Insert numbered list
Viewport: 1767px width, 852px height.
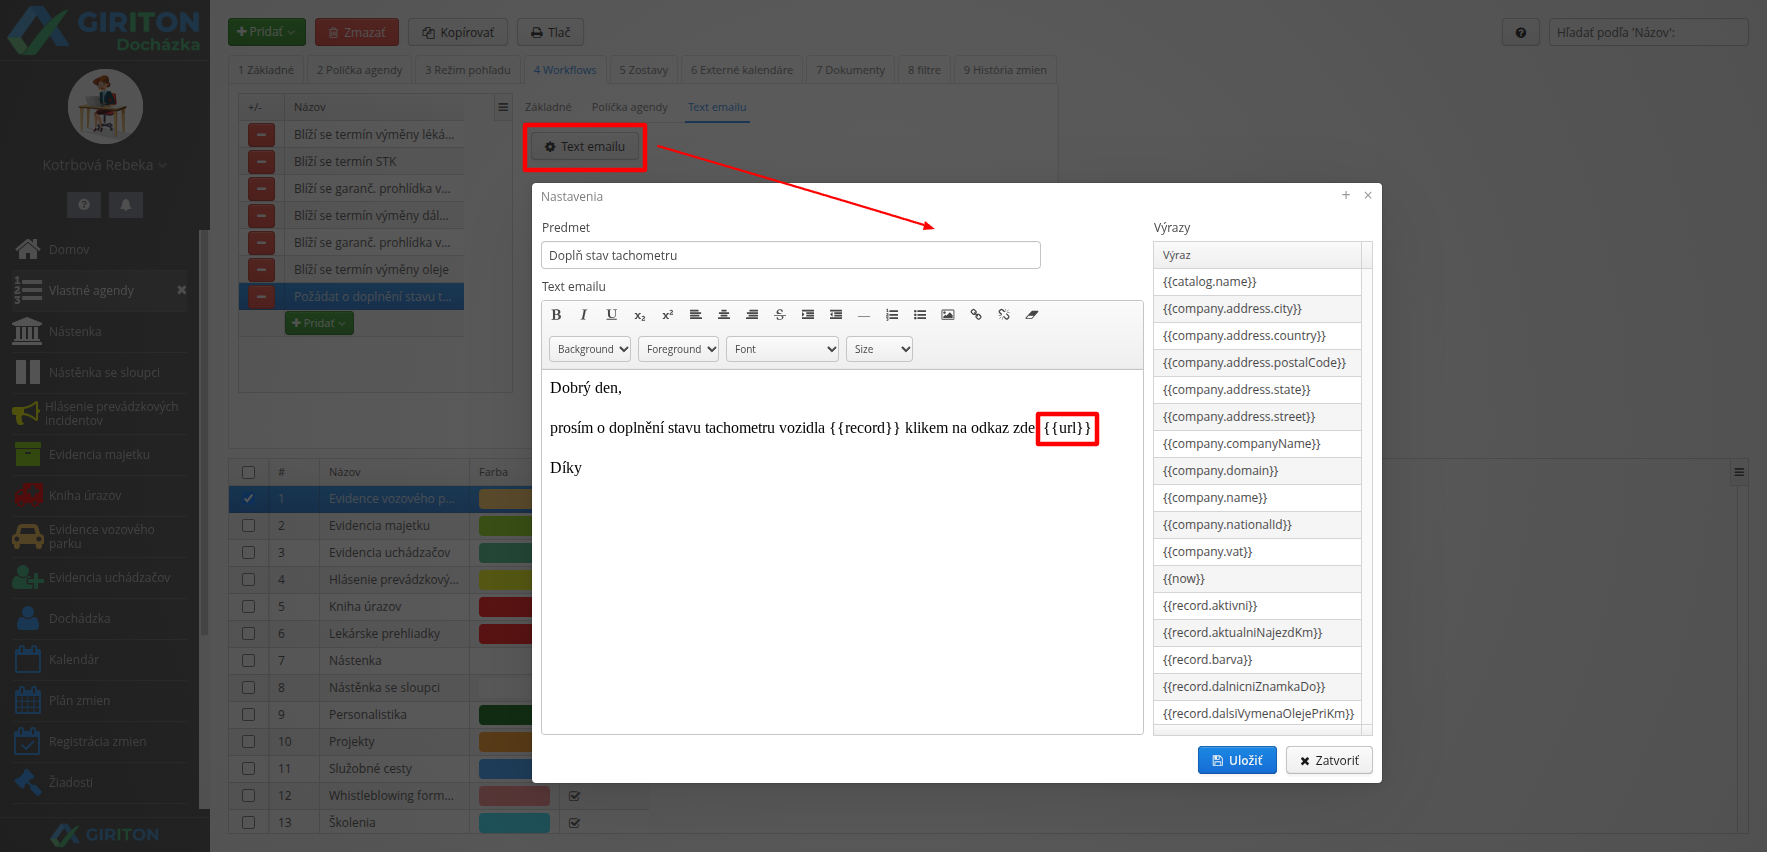point(892,315)
